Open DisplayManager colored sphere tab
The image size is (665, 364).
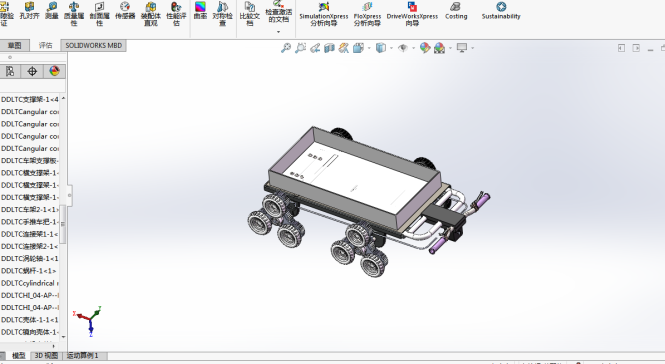pyautogui.click(x=54, y=71)
